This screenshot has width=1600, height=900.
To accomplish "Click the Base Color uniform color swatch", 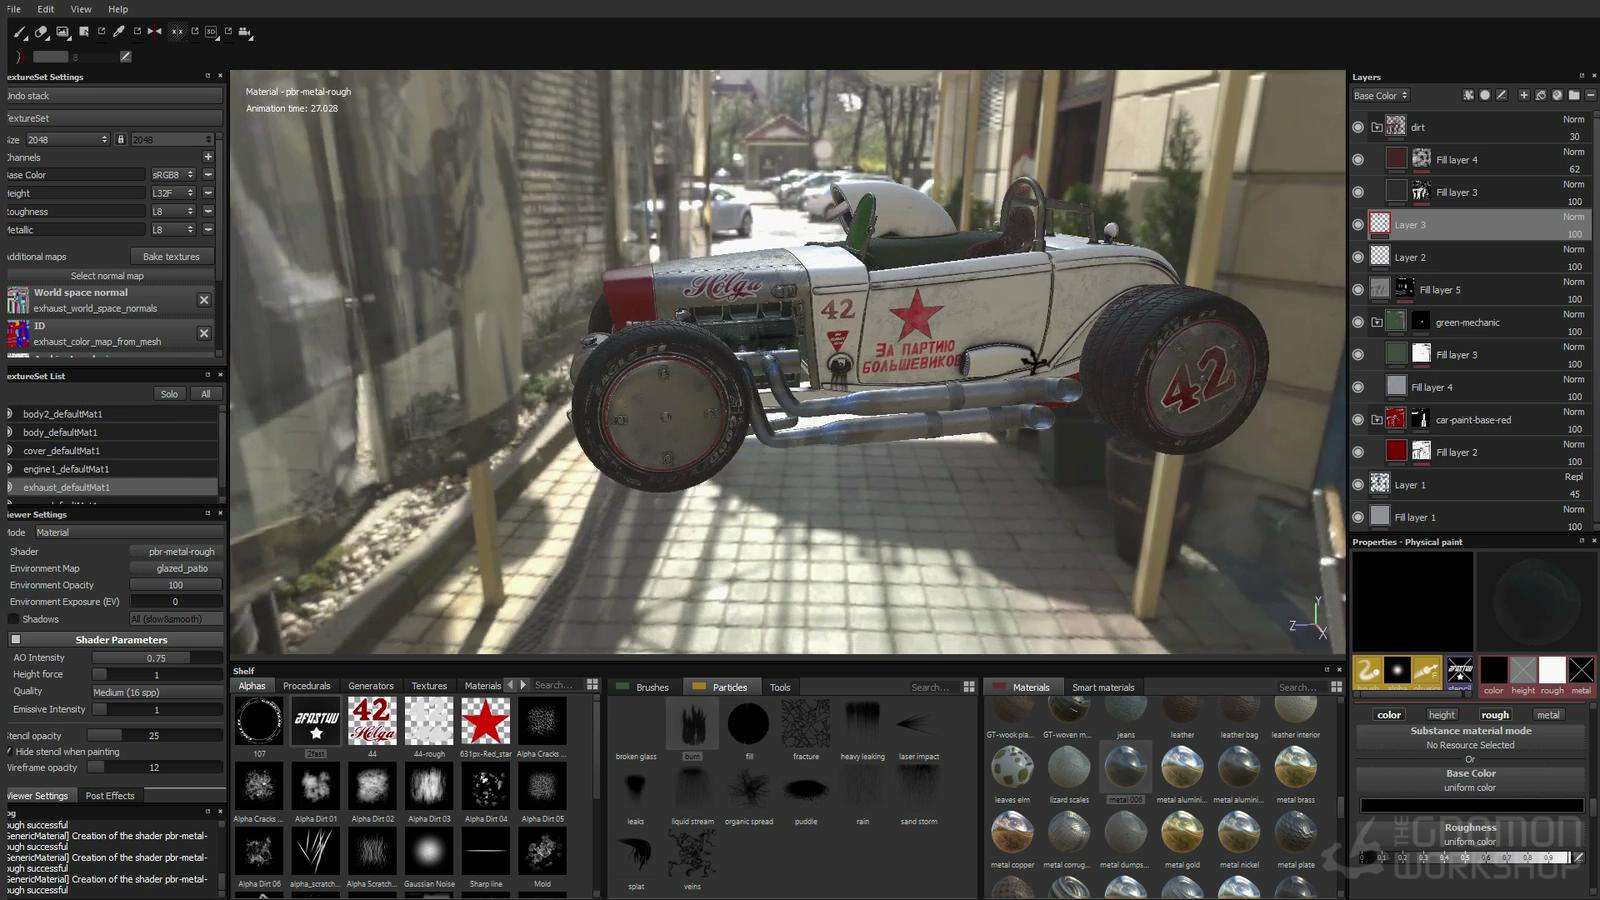I will click(1470, 804).
